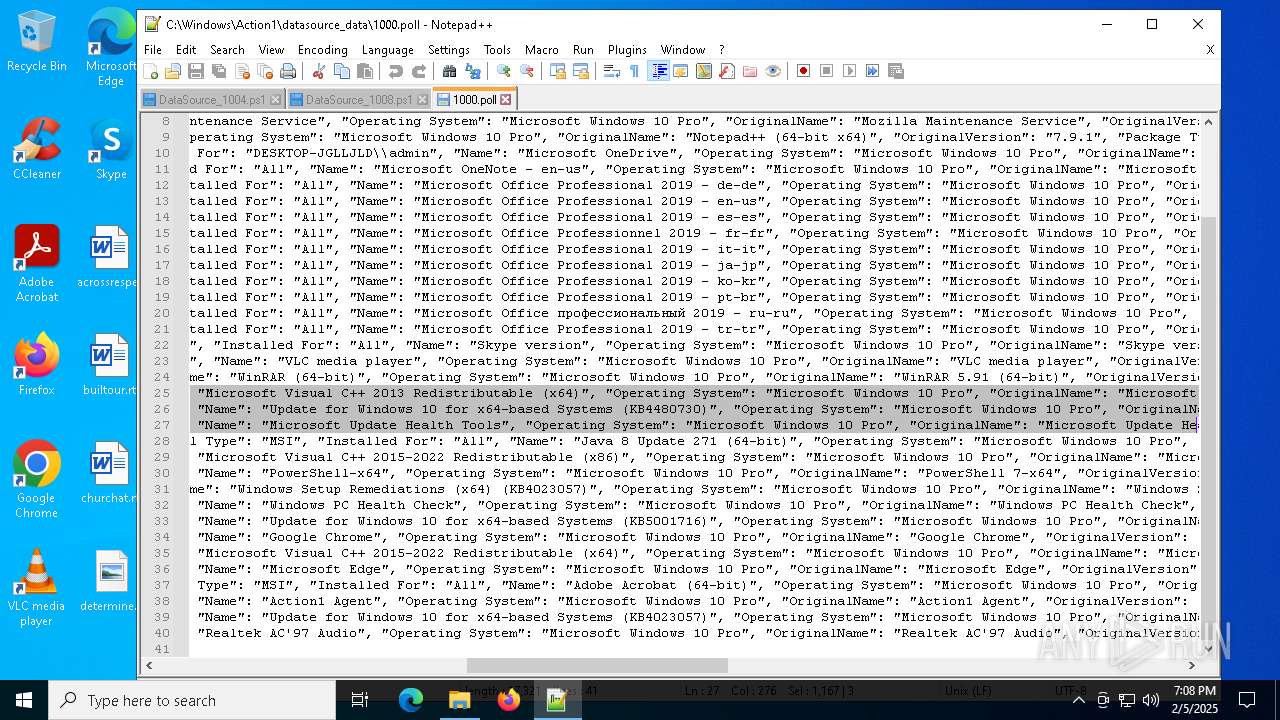Screen dimensions: 1280x720
Task: Open the Function List panel icon
Action: tap(727, 71)
